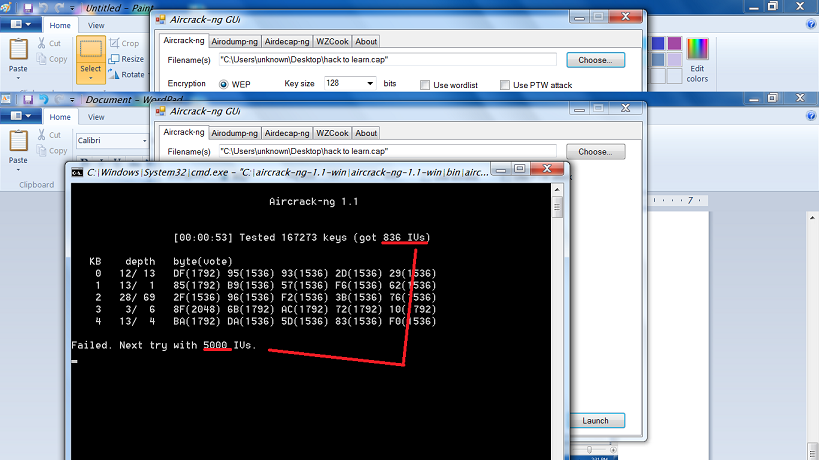Screen dimensions: 819x460
Task: Click the Launch button
Action: (x=595, y=421)
